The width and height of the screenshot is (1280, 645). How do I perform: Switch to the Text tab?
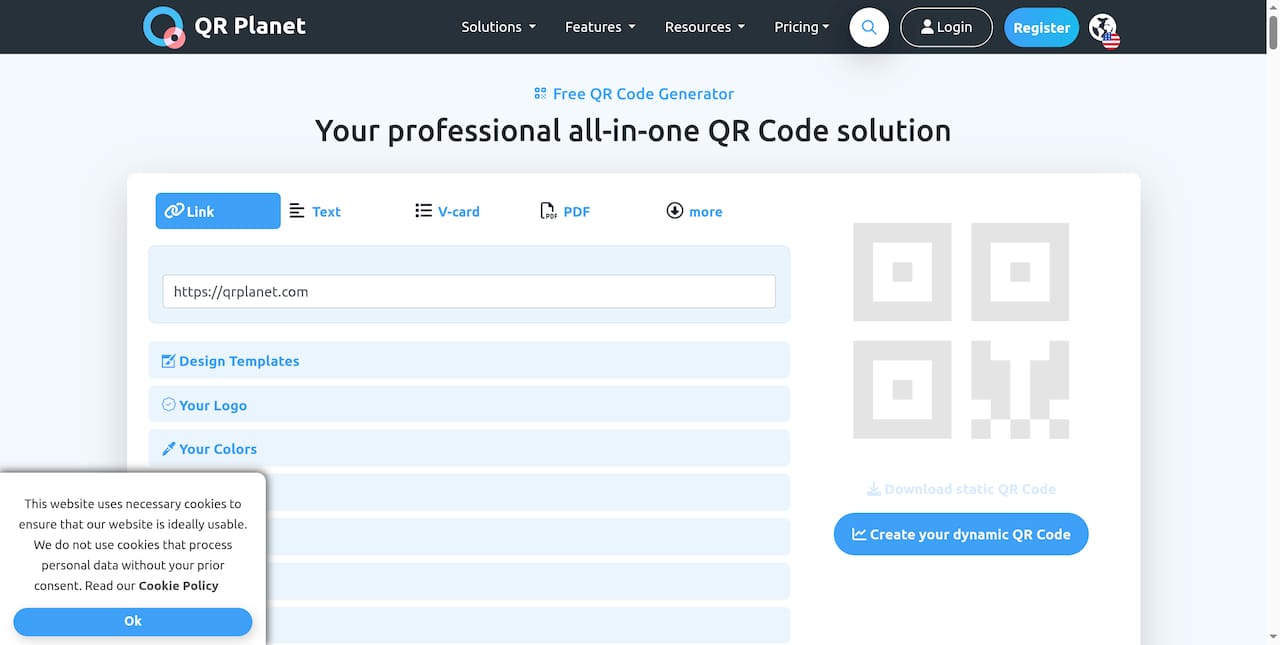[x=315, y=211]
